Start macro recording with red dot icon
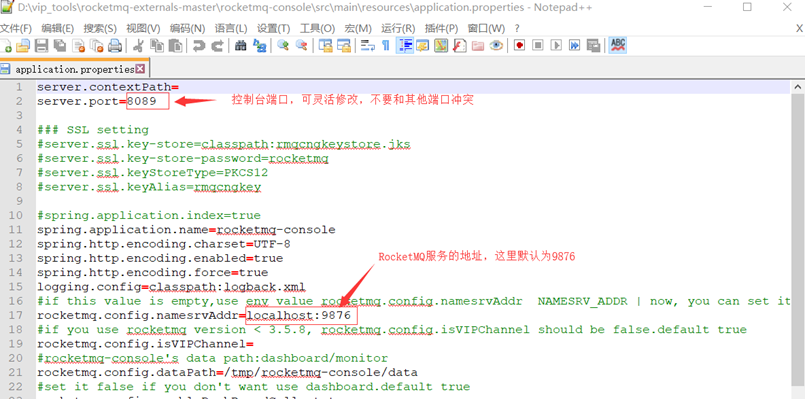The height and width of the screenshot is (399, 805). point(520,46)
